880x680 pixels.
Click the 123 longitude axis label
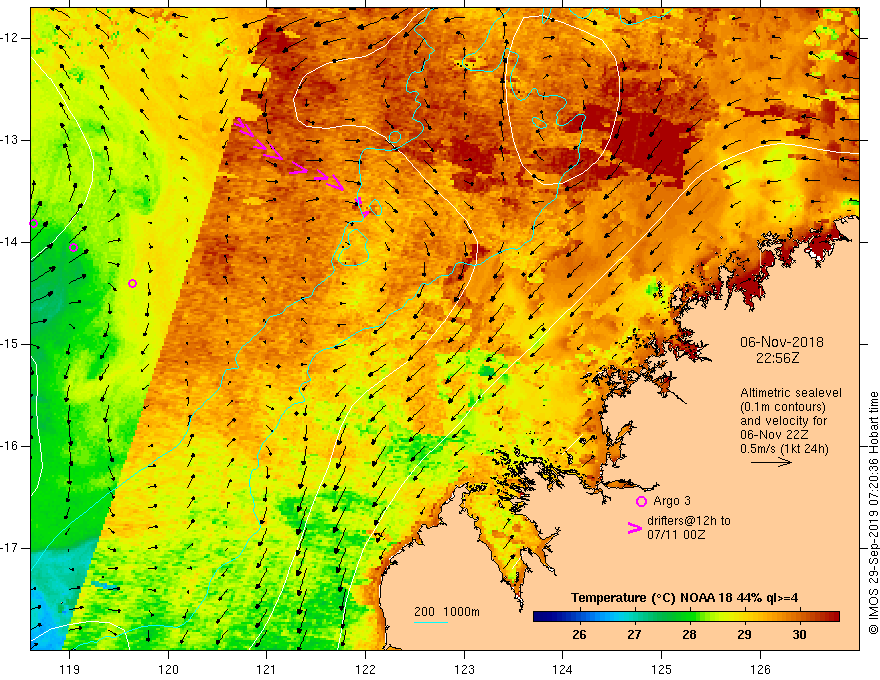(x=464, y=669)
